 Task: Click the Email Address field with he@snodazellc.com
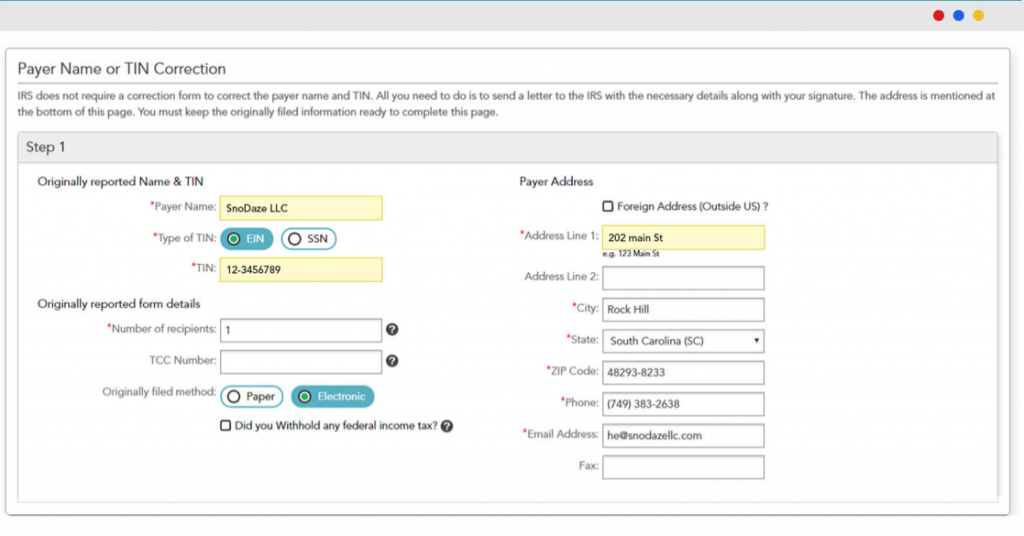click(x=683, y=435)
